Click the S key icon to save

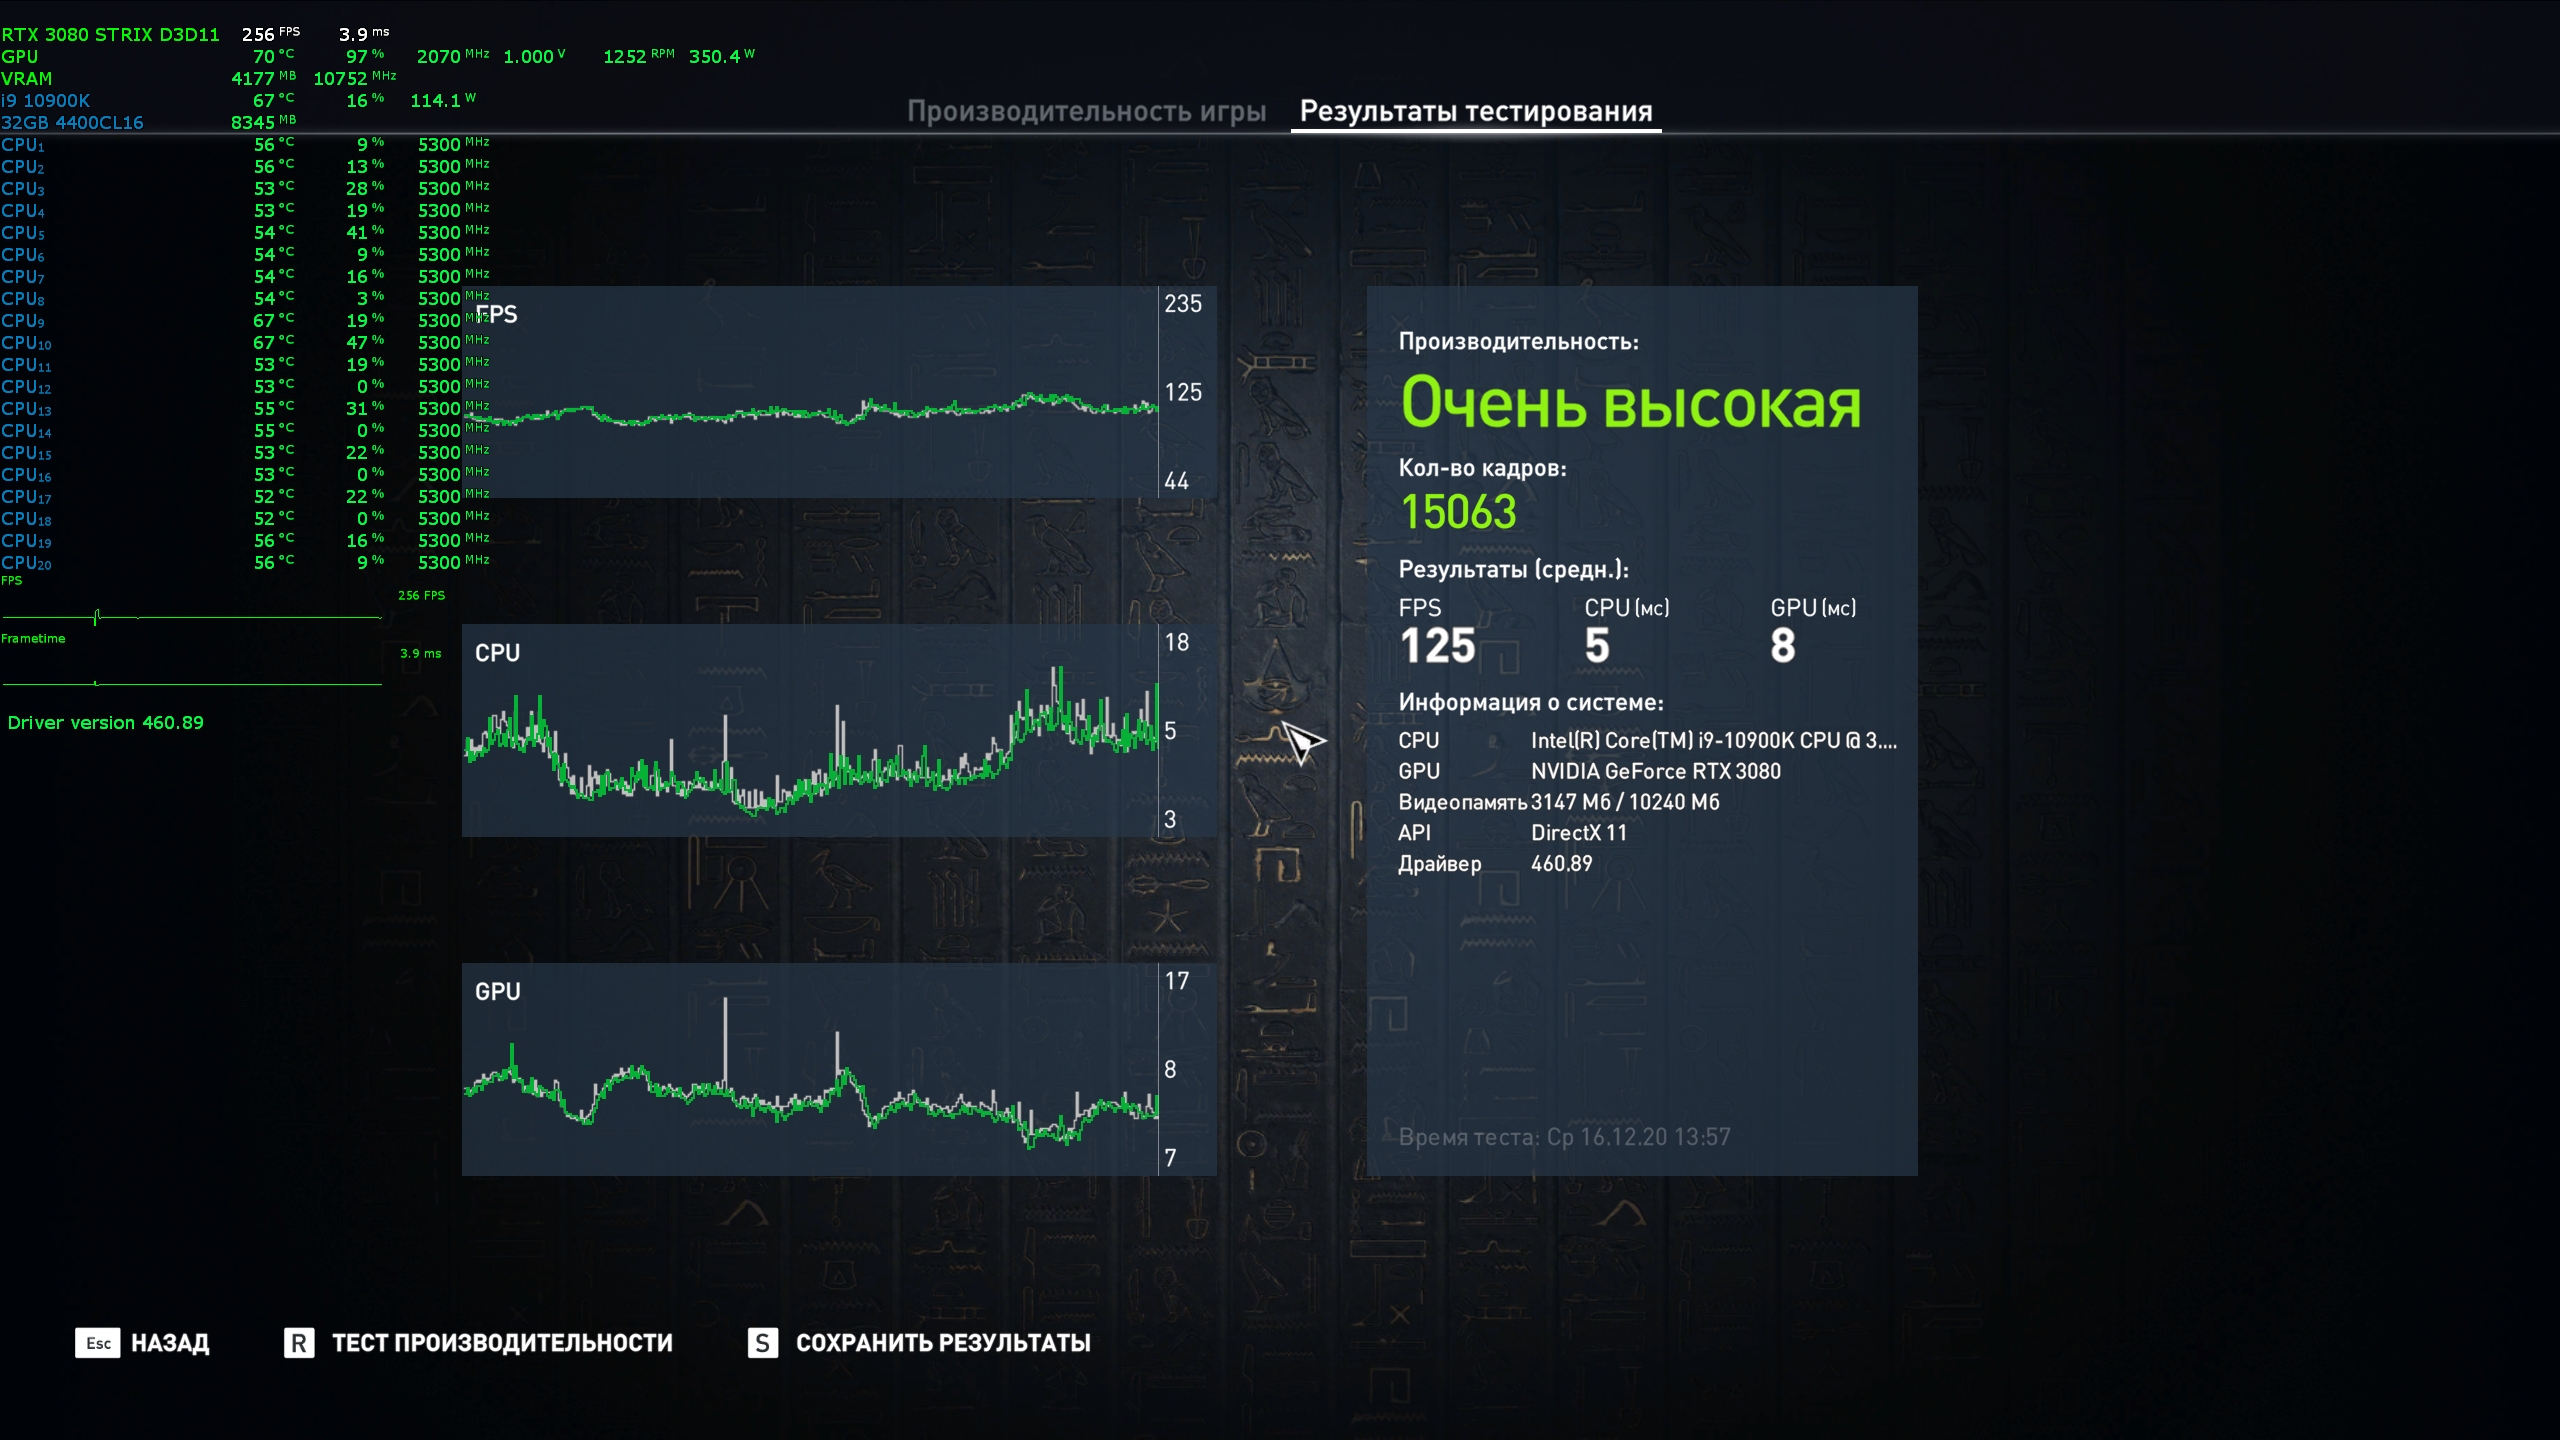[x=762, y=1343]
